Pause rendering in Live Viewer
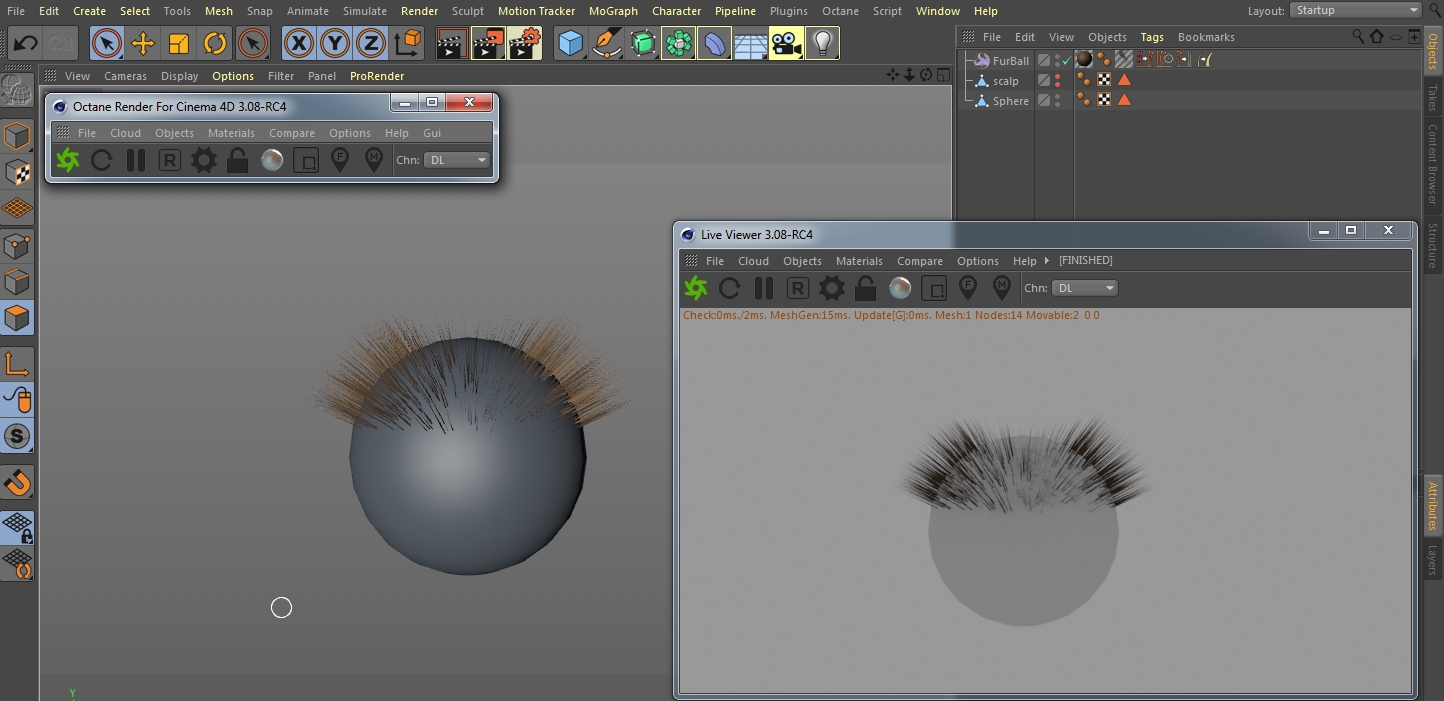This screenshot has height=701, width=1444. (x=764, y=289)
